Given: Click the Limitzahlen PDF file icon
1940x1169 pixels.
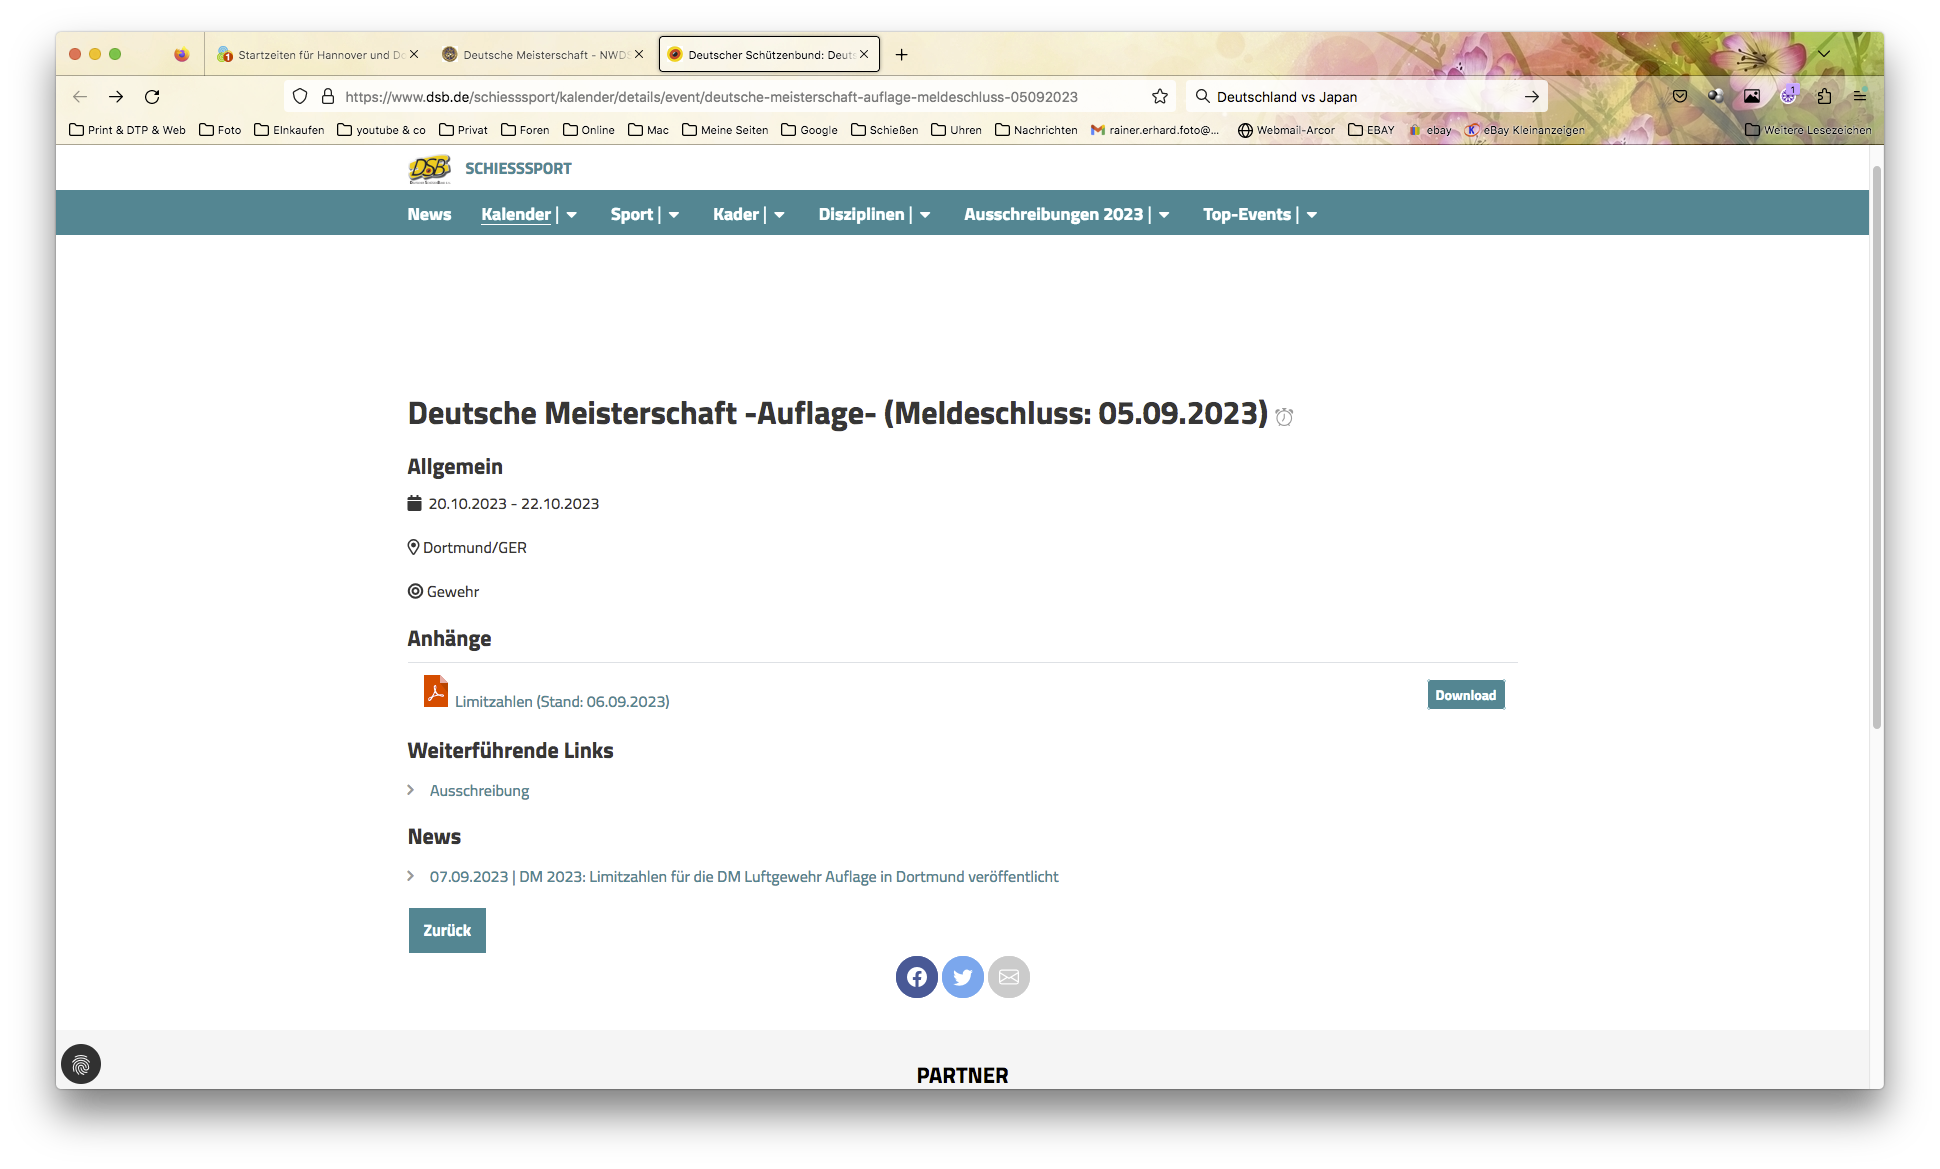Looking at the screenshot, I should (x=435, y=692).
